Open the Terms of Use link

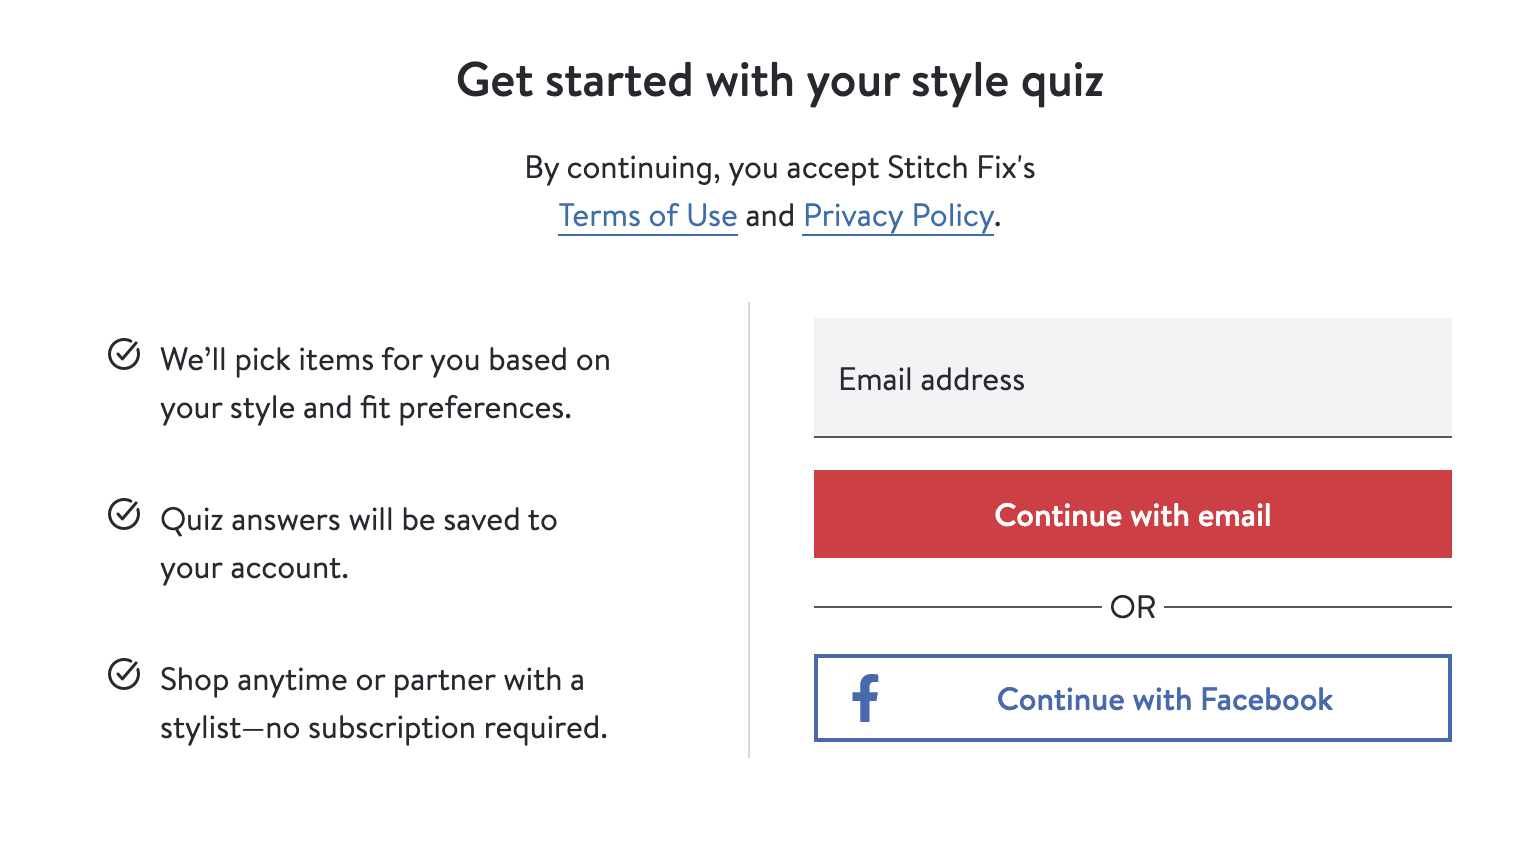click(x=648, y=216)
